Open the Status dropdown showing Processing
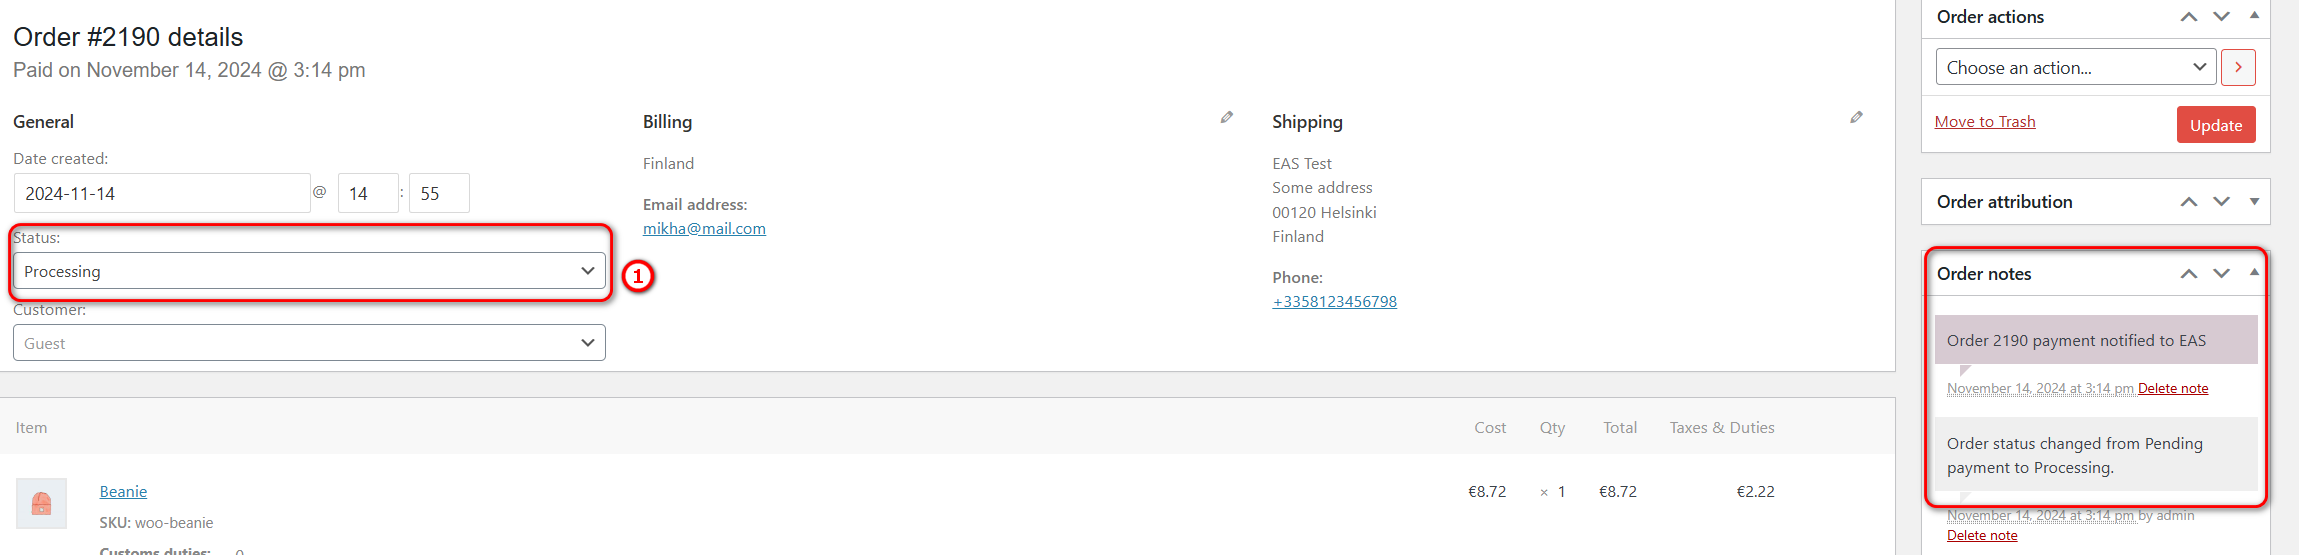This screenshot has height=555, width=2299. pyautogui.click(x=309, y=271)
